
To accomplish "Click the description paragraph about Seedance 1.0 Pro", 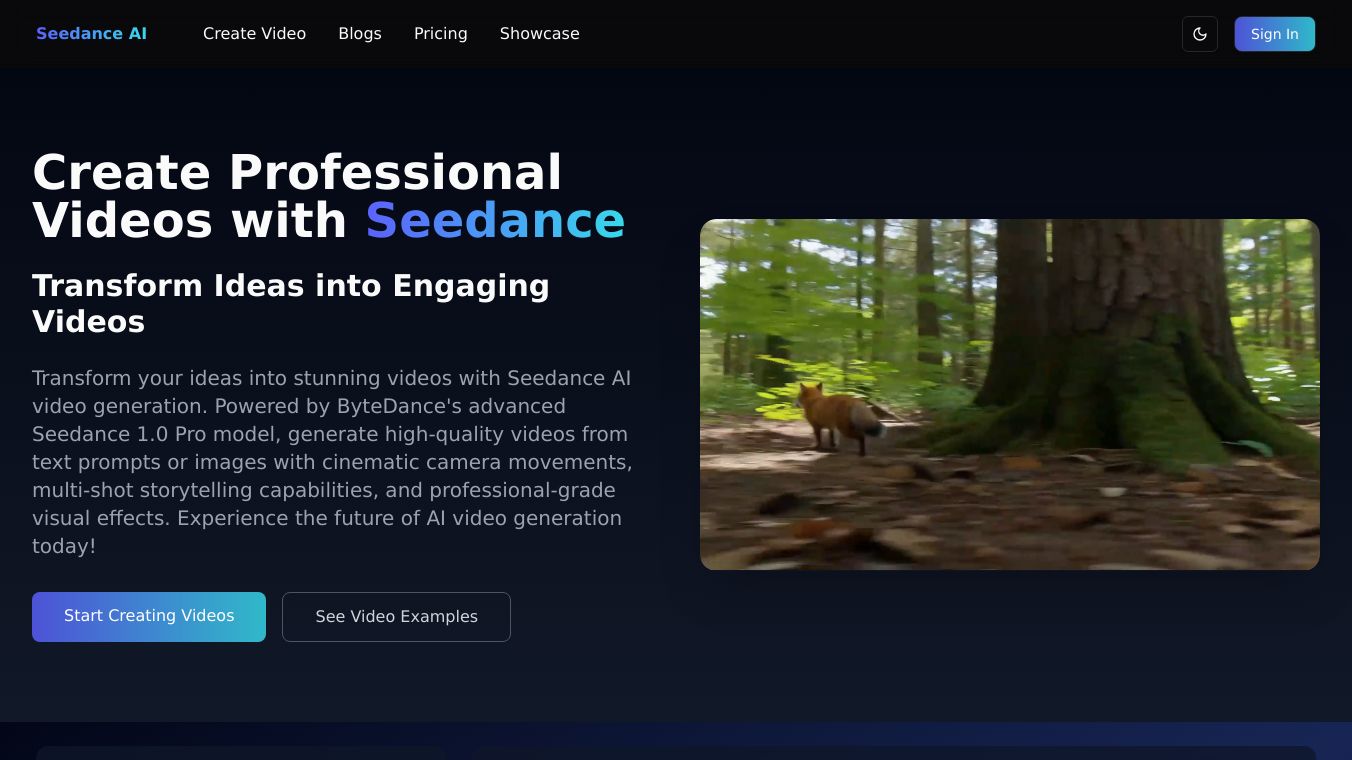I will pos(332,462).
